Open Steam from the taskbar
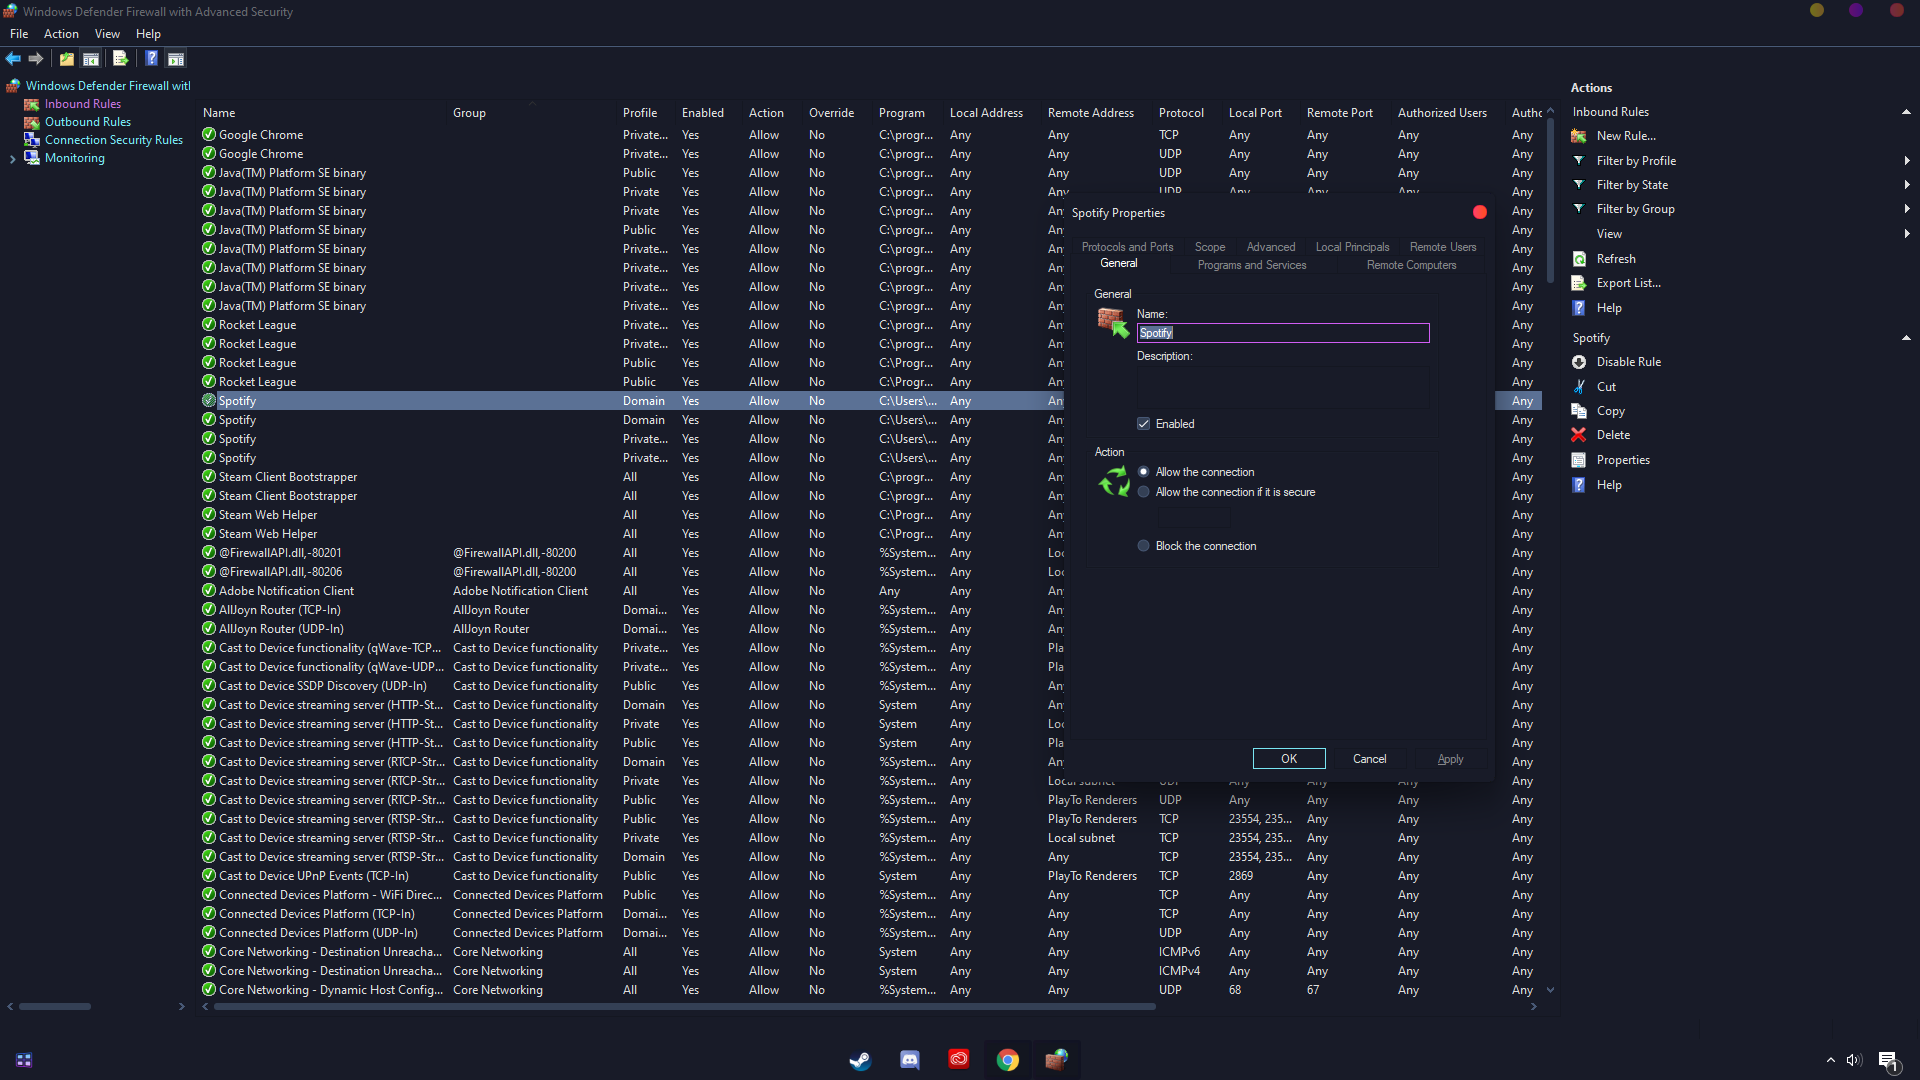1920x1080 pixels. pyautogui.click(x=860, y=1060)
